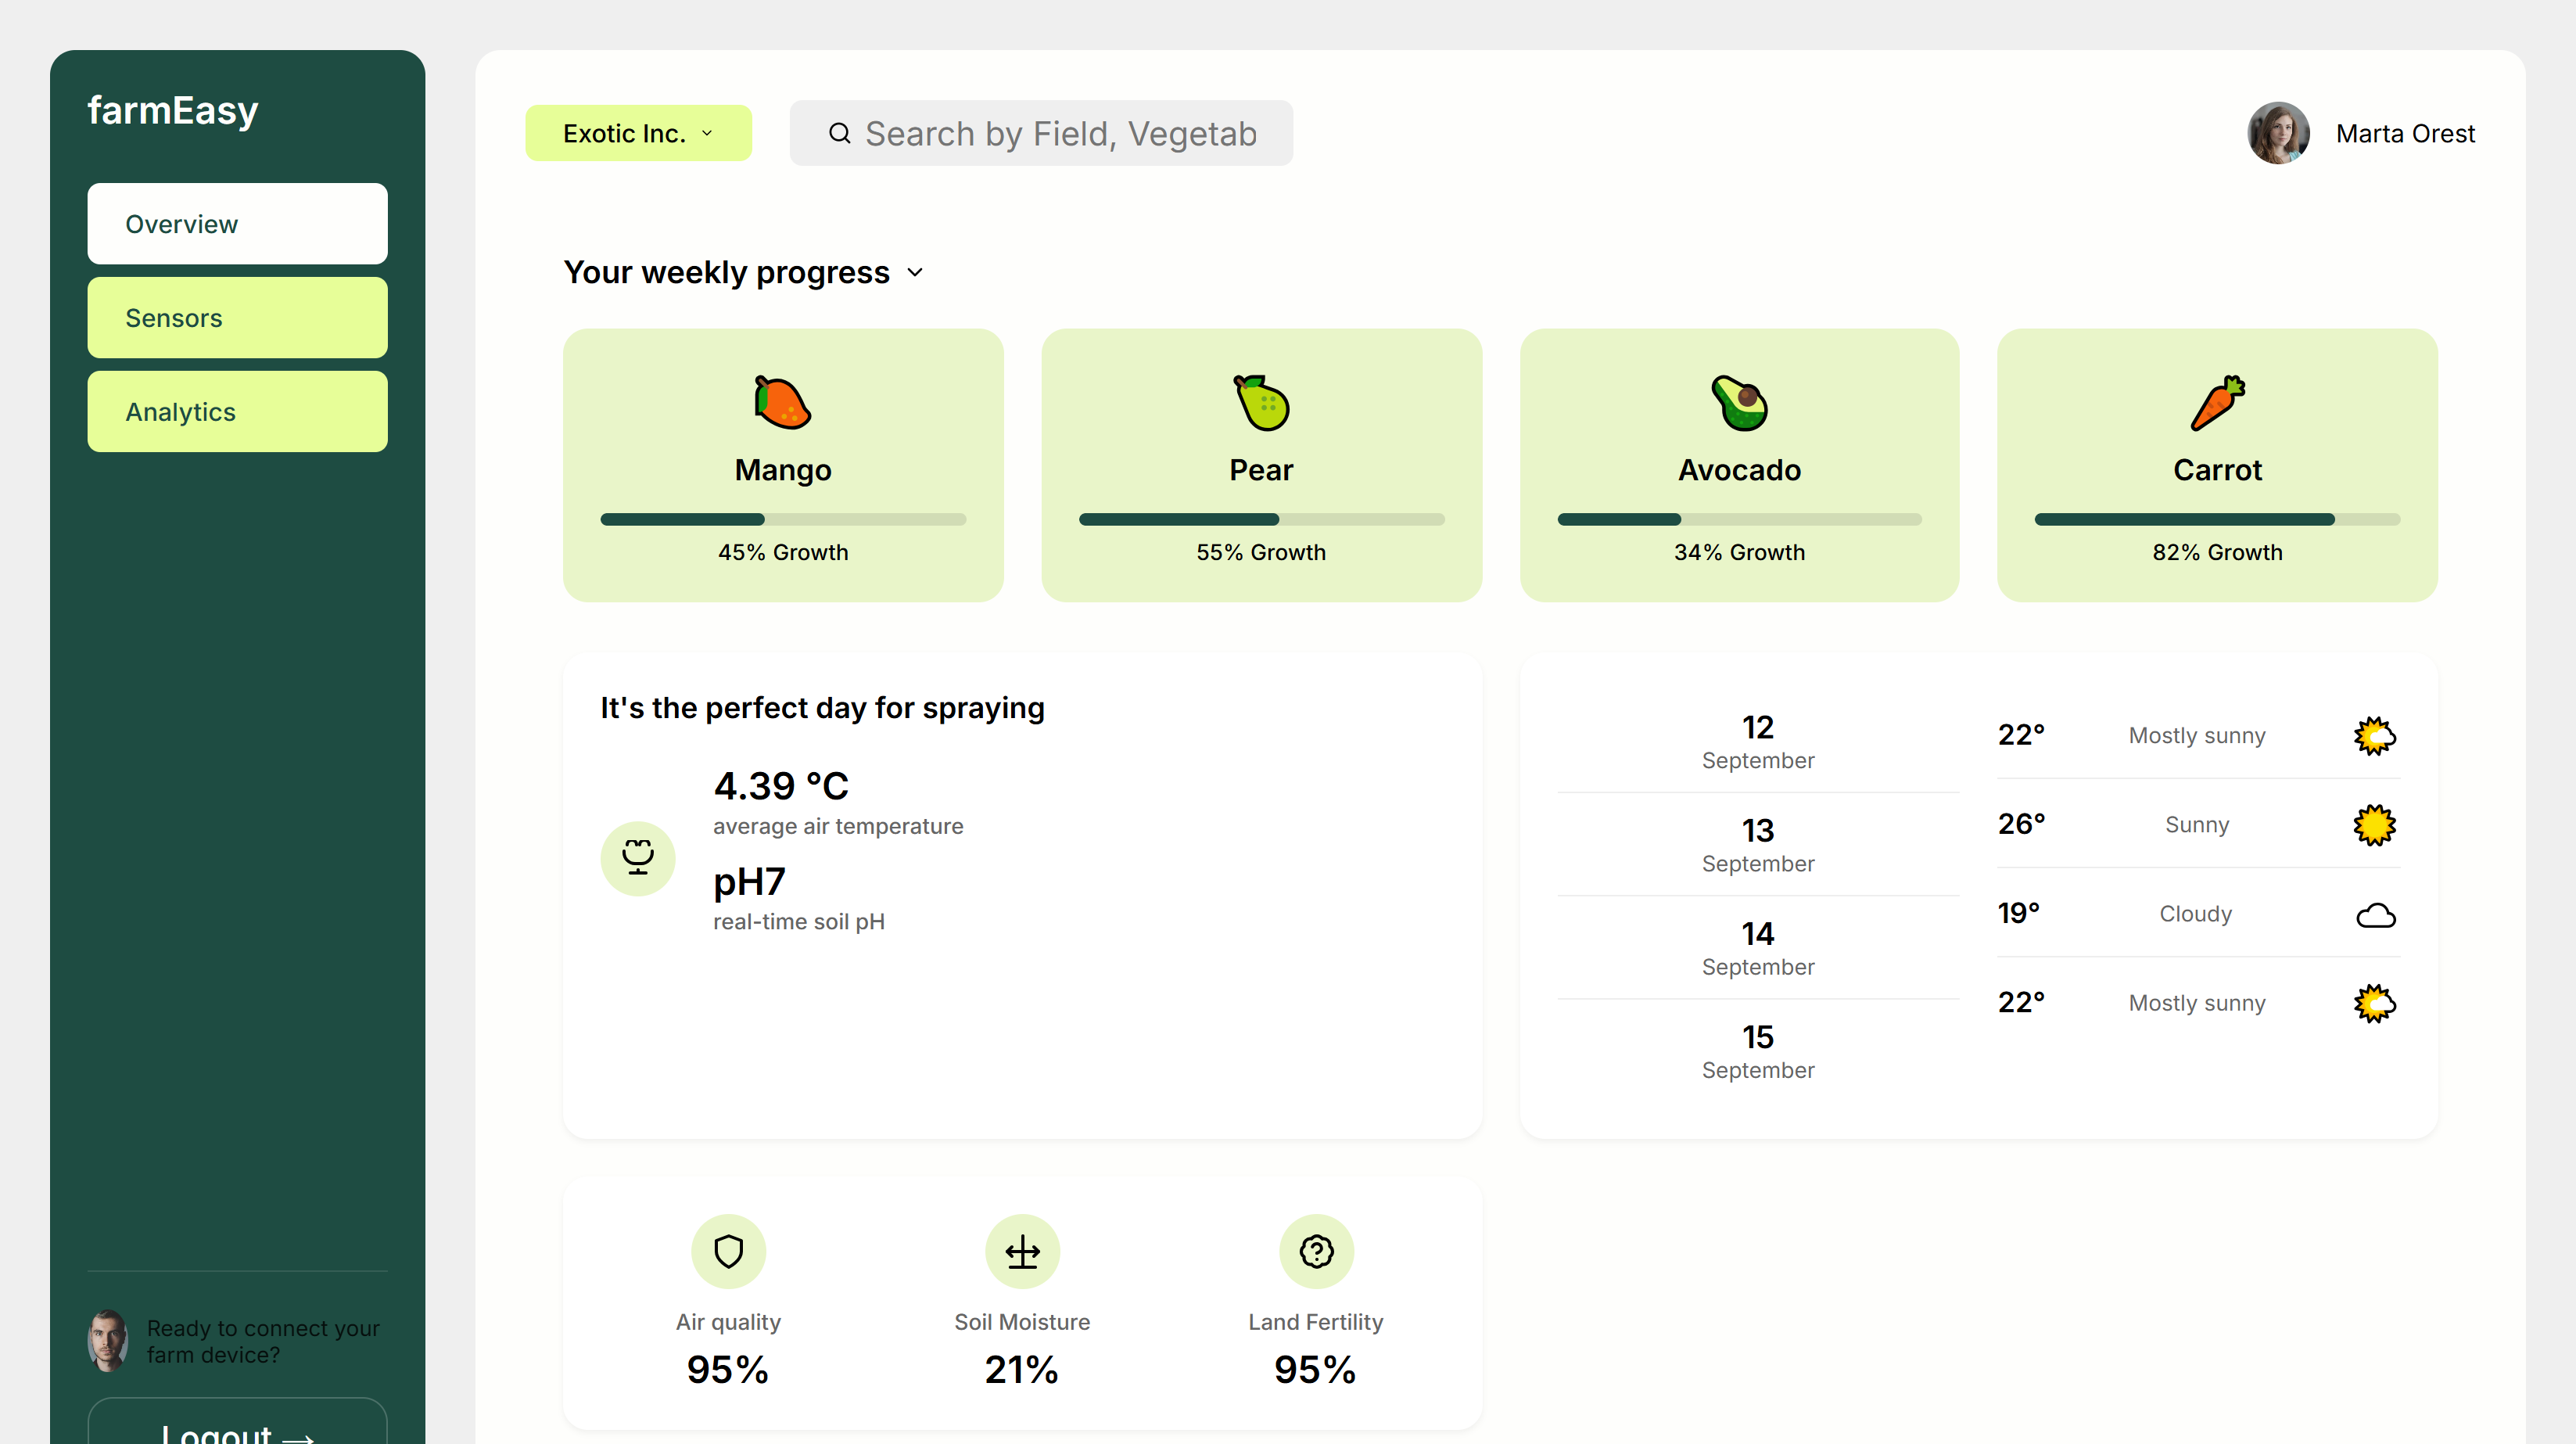The height and width of the screenshot is (1444, 2576).
Task: Click the Air quality shield icon
Action: tap(728, 1251)
